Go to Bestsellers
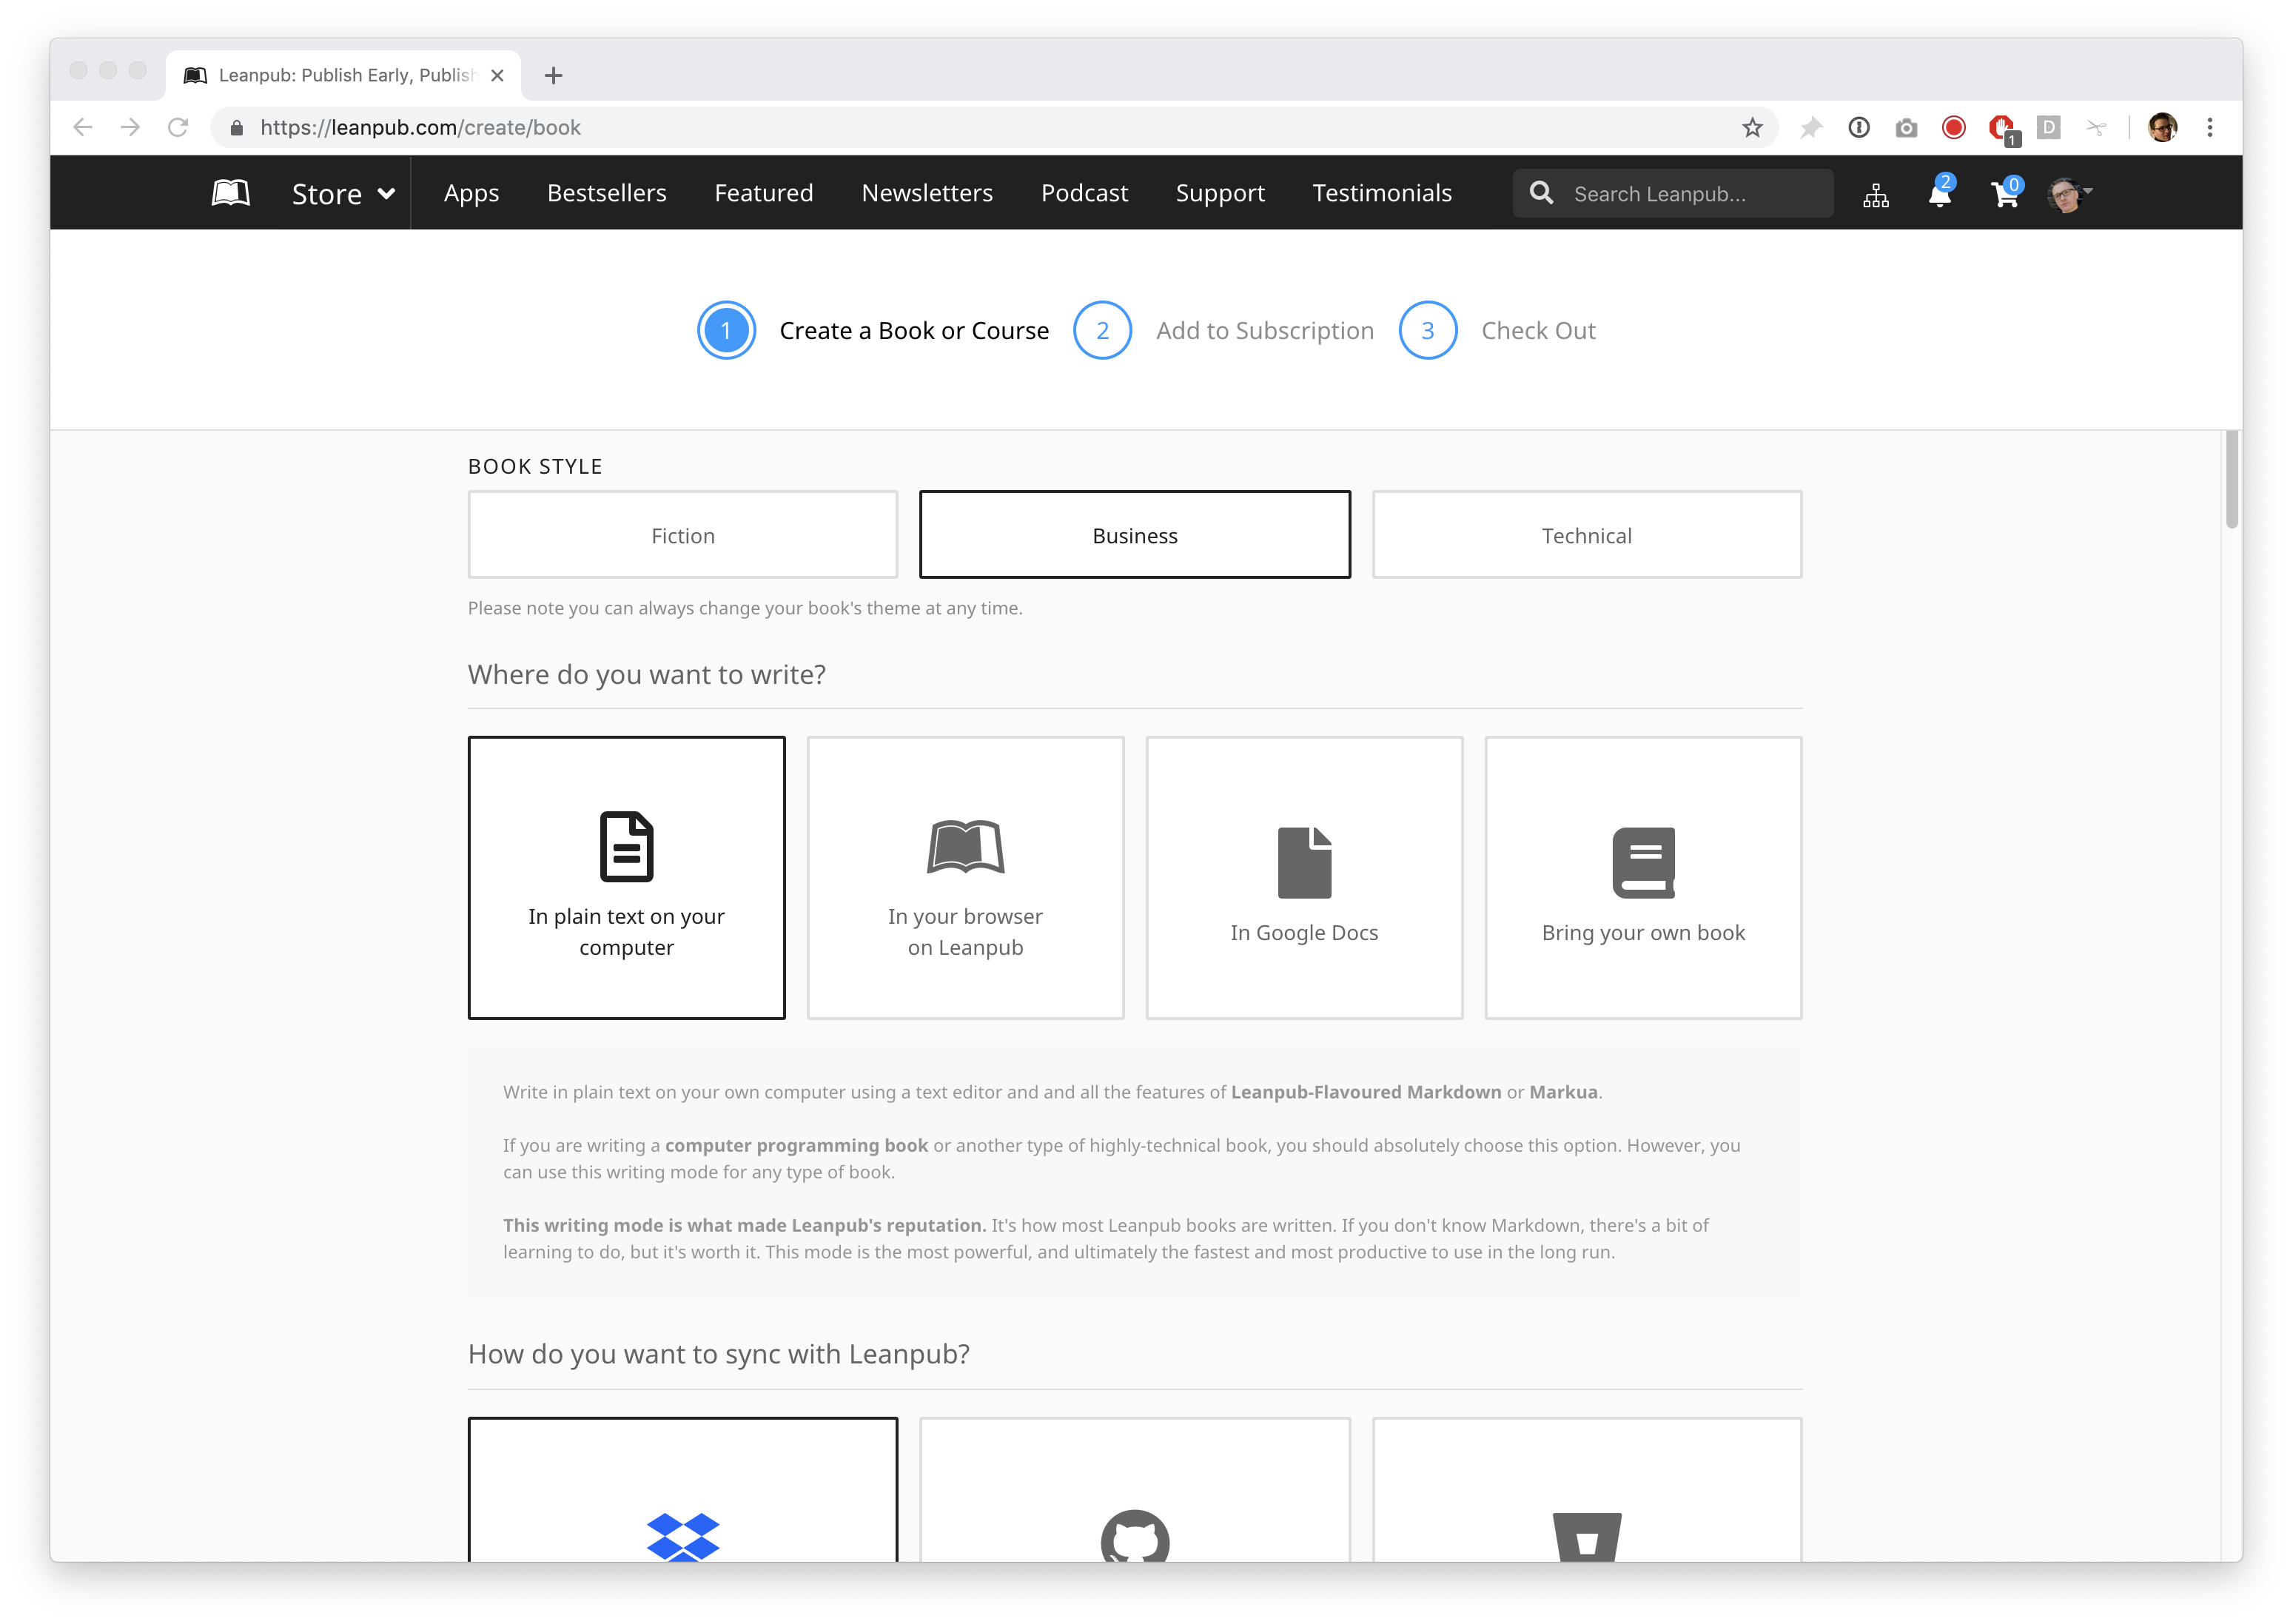This screenshot has height=1624, width=2293. [606, 193]
